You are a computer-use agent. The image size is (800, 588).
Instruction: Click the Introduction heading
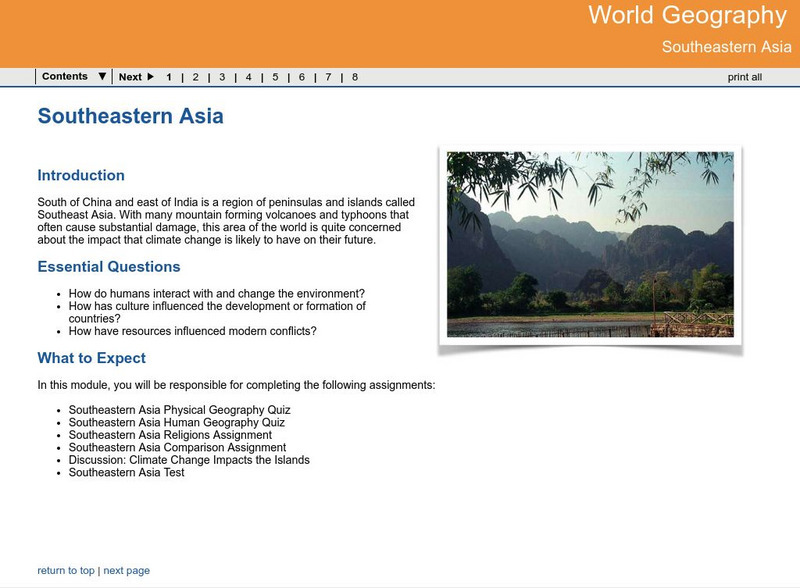(x=81, y=175)
